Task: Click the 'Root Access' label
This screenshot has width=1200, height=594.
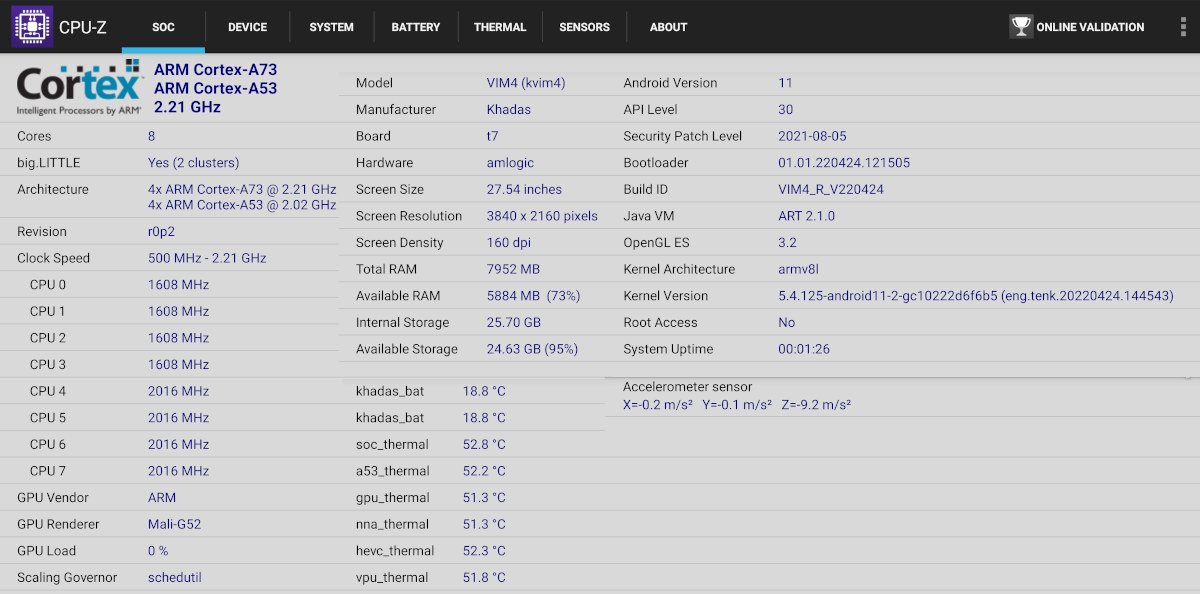Action: tap(660, 323)
